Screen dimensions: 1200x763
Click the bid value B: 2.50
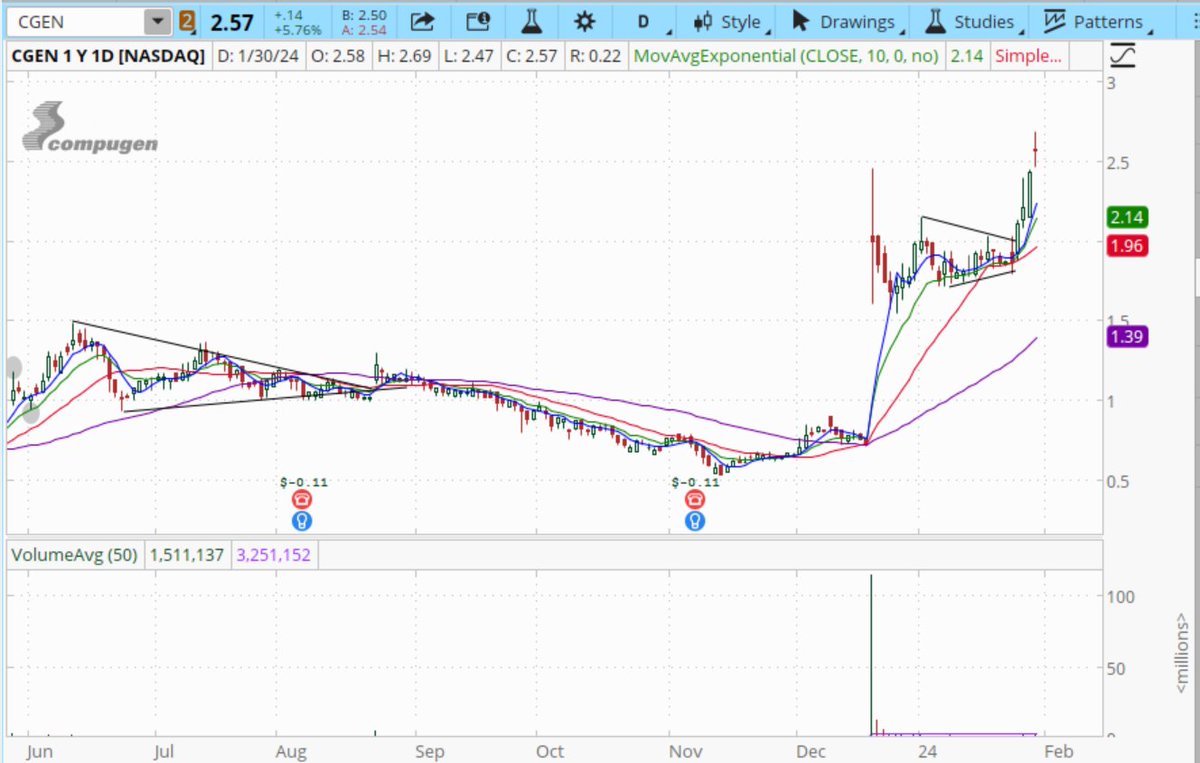(x=362, y=15)
